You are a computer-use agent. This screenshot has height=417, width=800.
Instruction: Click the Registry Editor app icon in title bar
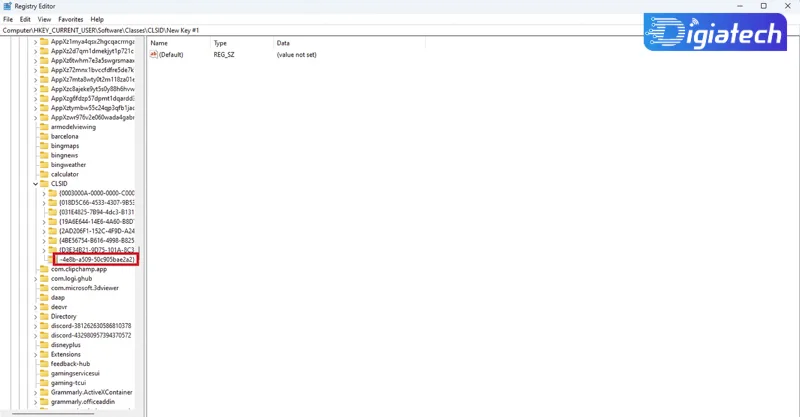[7, 6]
